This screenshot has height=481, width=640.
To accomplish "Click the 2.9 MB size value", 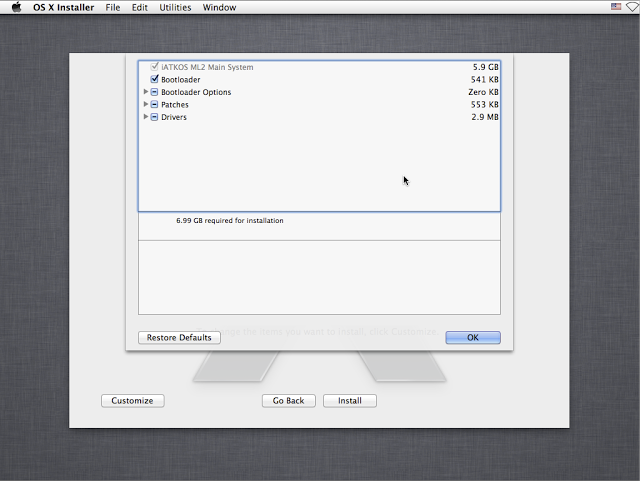I will [x=485, y=117].
